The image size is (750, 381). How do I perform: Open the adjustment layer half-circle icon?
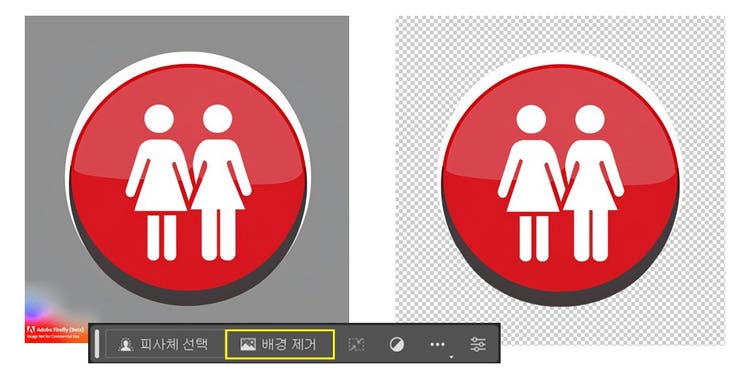point(397,344)
